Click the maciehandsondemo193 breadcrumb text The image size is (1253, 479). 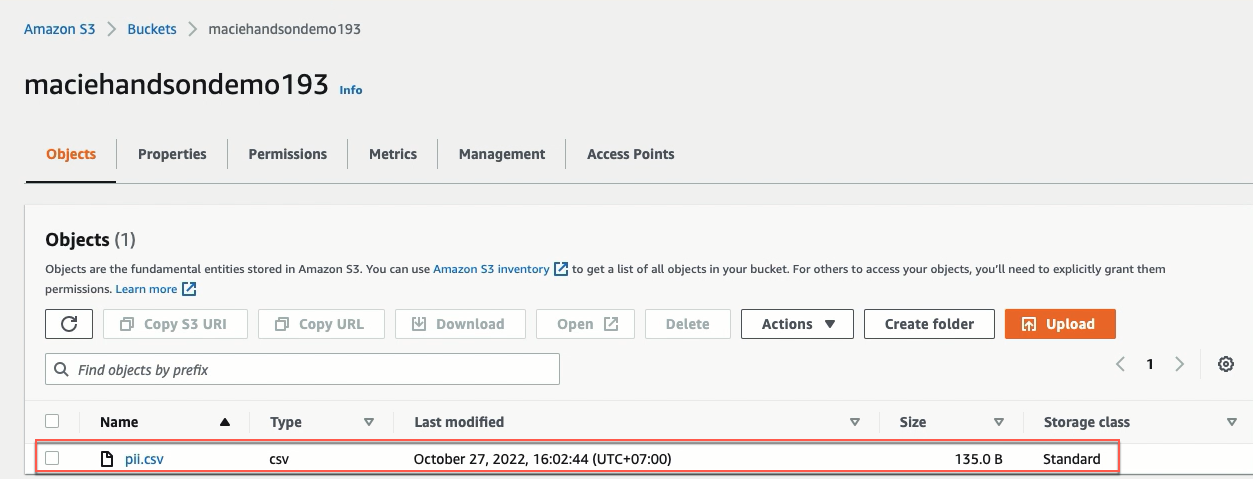pyautogui.click(x=284, y=29)
